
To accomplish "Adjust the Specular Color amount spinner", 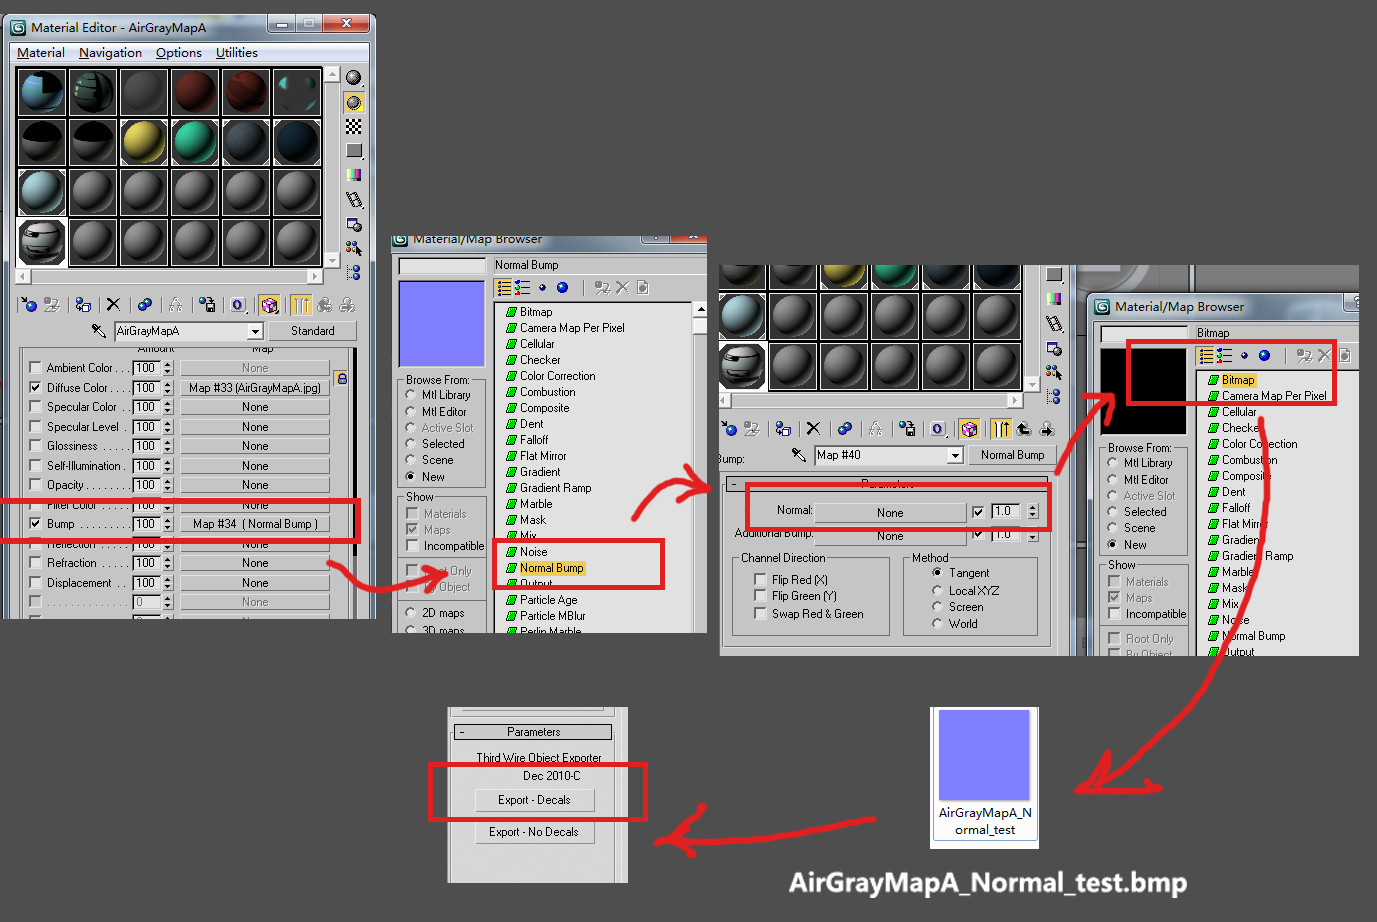I will [168, 407].
